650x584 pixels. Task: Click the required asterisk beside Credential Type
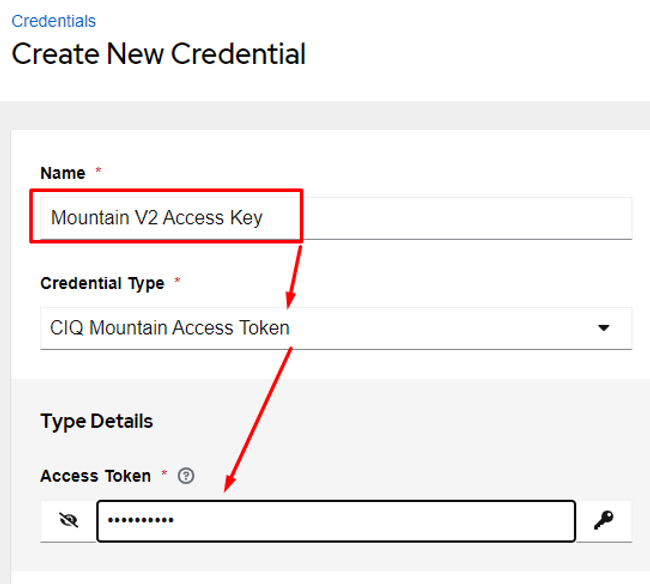177,280
